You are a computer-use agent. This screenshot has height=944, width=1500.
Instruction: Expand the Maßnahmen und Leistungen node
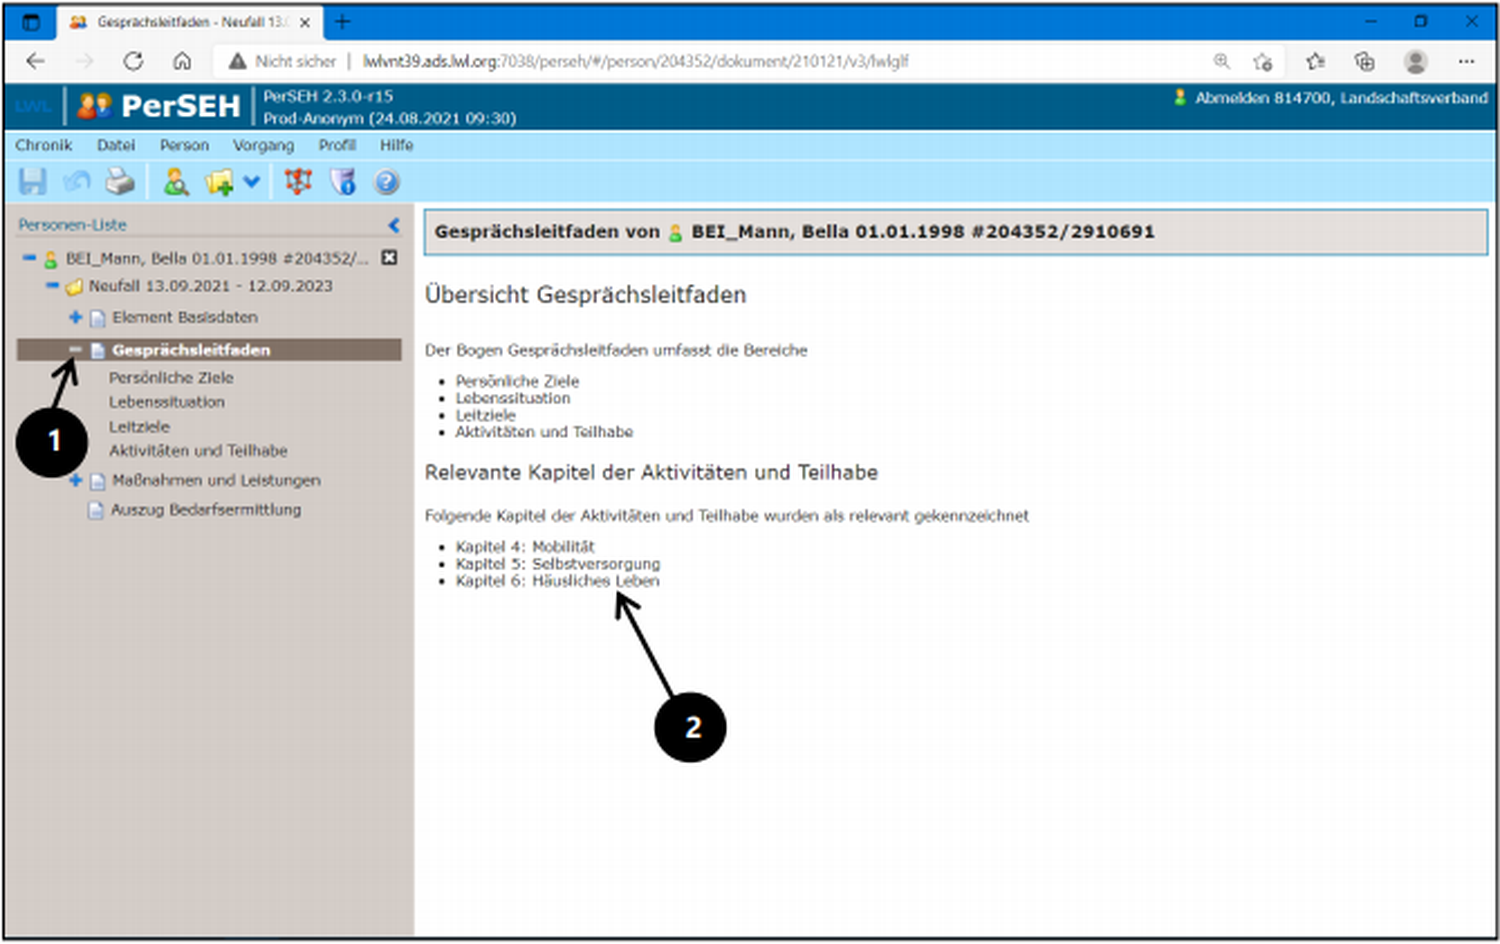[x=75, y=481]
